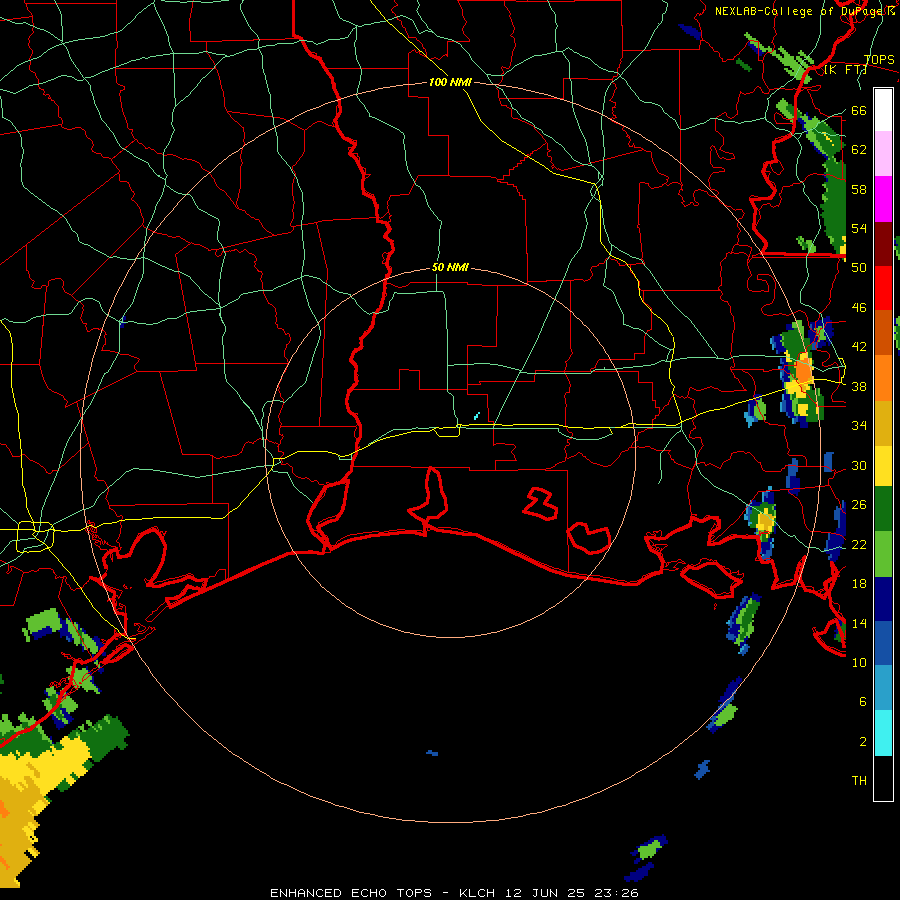Click the TH threshold legend label
Image resolution: width=900 pixels, height=900 pixels.
(859, 781)
